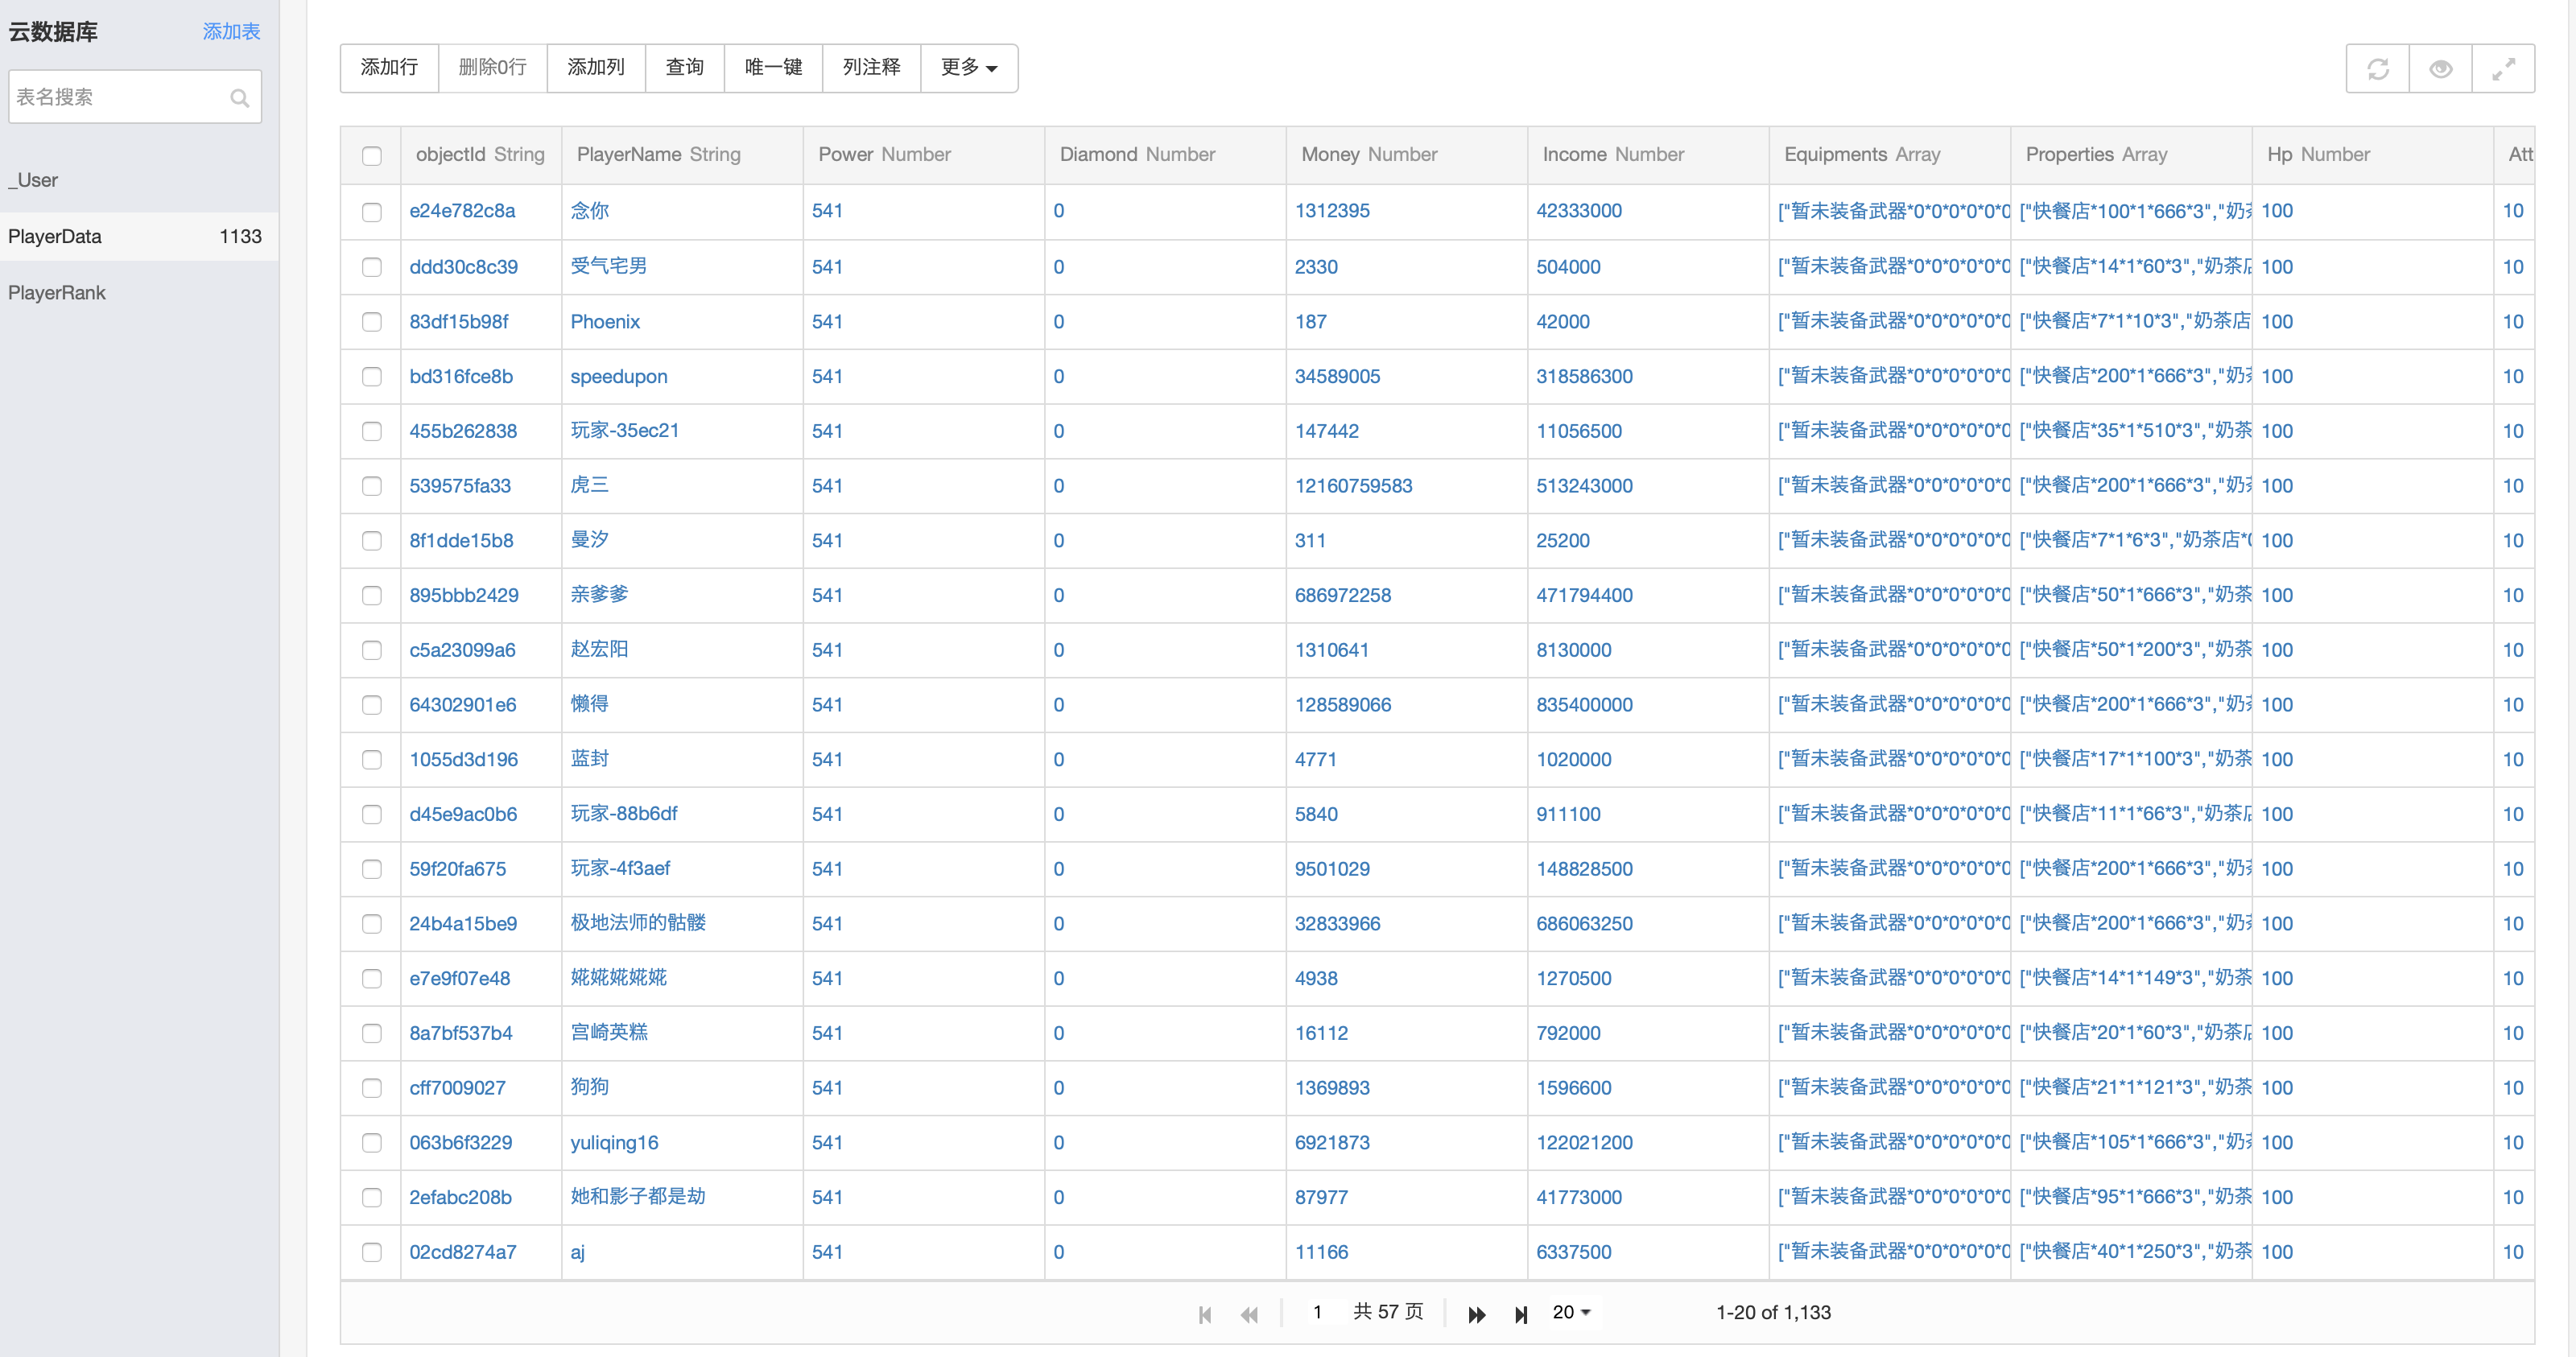Focus the 表名搜索 search field
Image resolution: width=2576 pixels, height=1357 pixels.
(135, 97)
